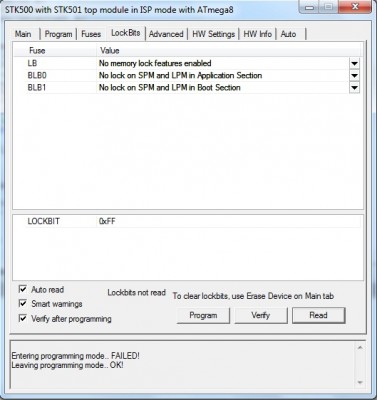Viewport: 377px width, 400px height.
Task: Select the BLB0 fuse row label
Action: click(x=37, y=76)
